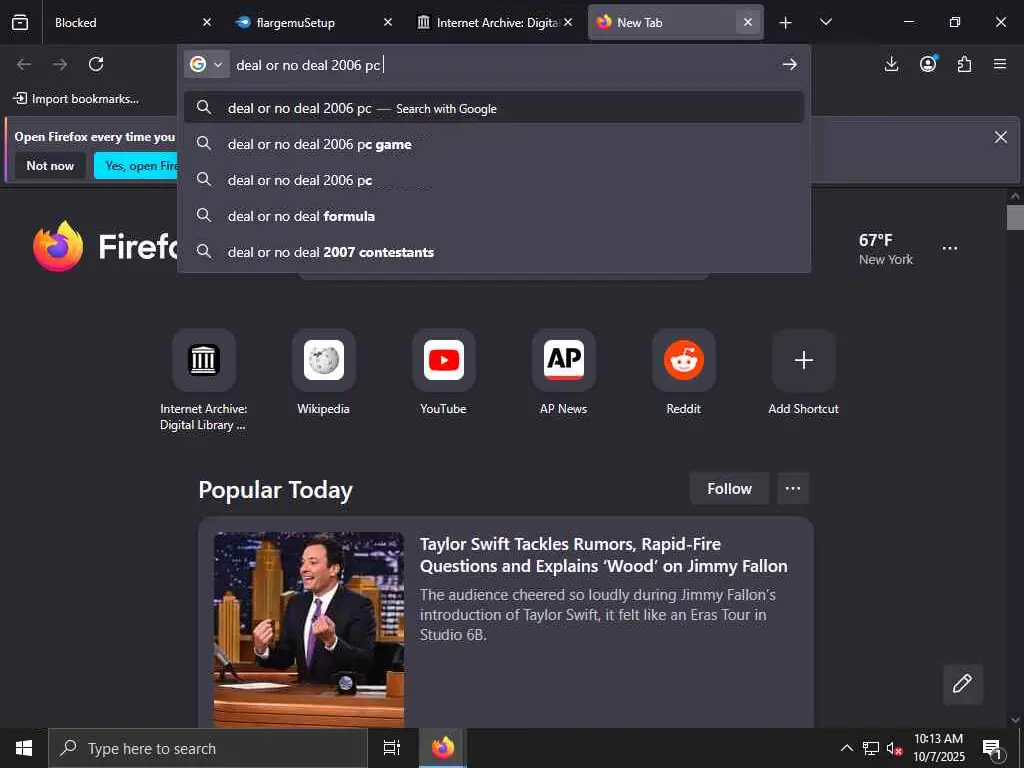This screenshot has width=1024, height=768.
Task: Click the Go arrow in address bar
Action: [x=790, y=64]
